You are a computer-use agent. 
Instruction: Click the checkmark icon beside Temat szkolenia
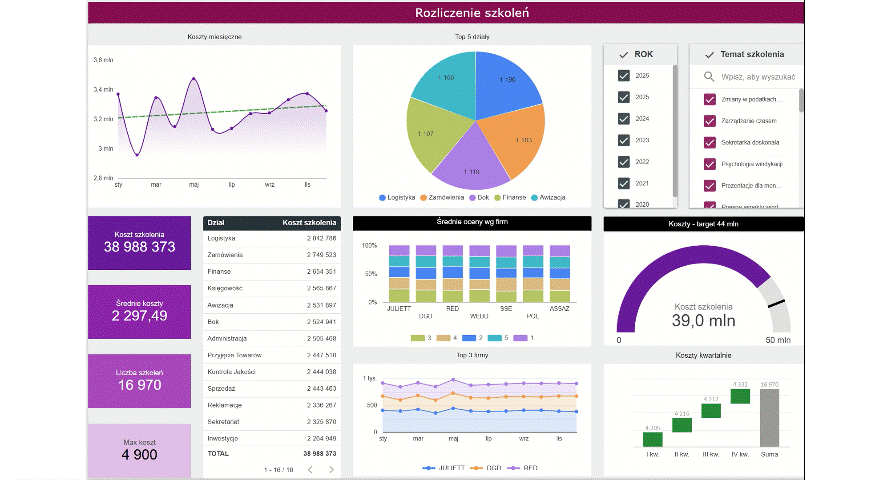[x=709, y=54]
